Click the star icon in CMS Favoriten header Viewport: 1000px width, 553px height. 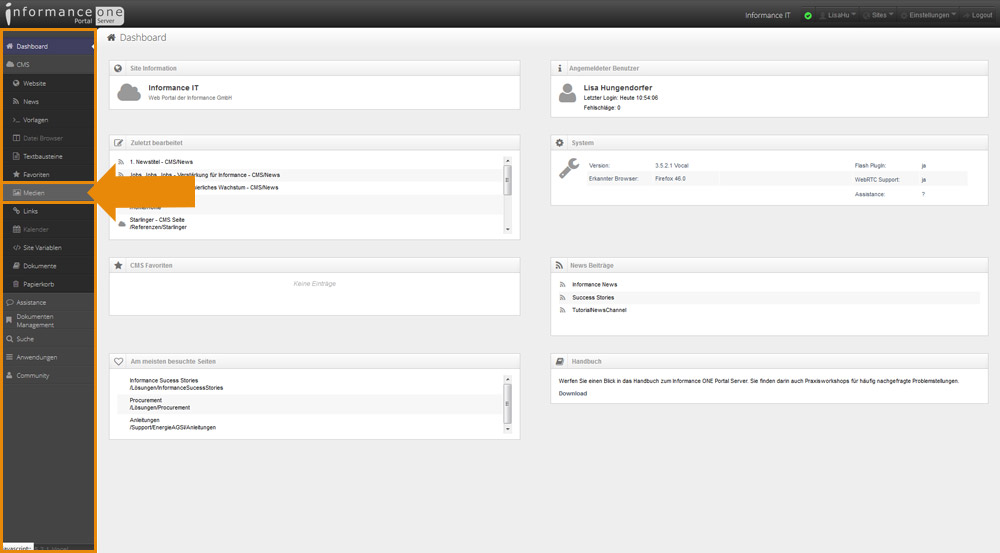point(118,265)
